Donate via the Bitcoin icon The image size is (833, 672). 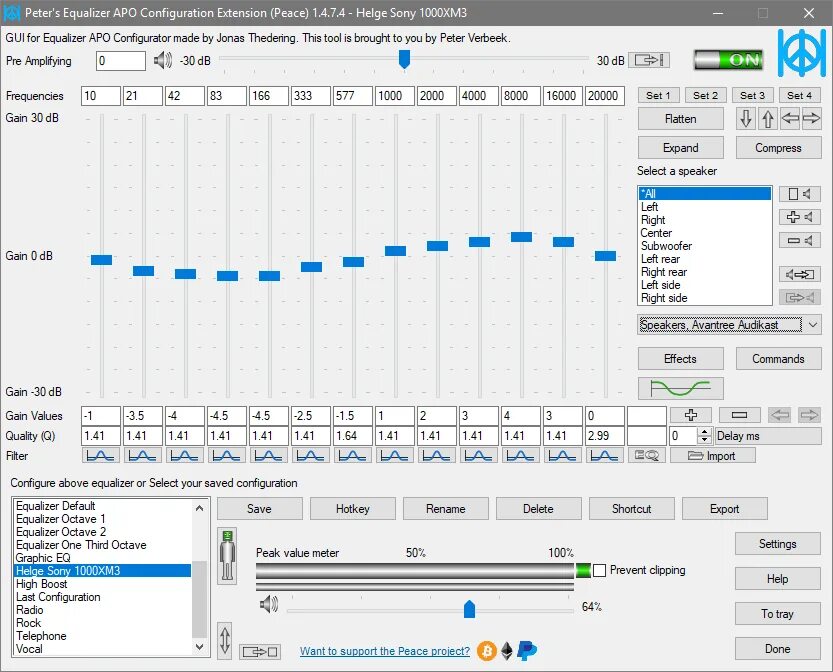click(x=486, y=651)
